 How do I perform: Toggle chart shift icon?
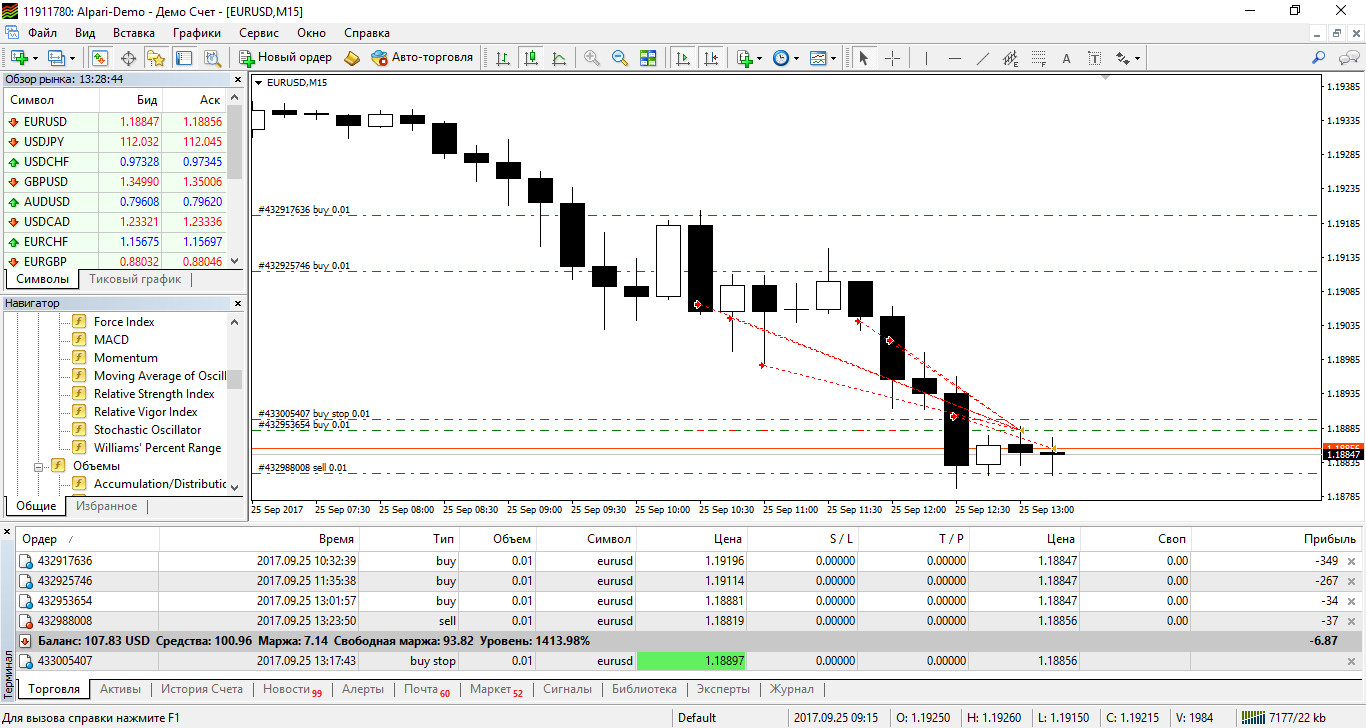pyautogui.click(x=712, y=58)
